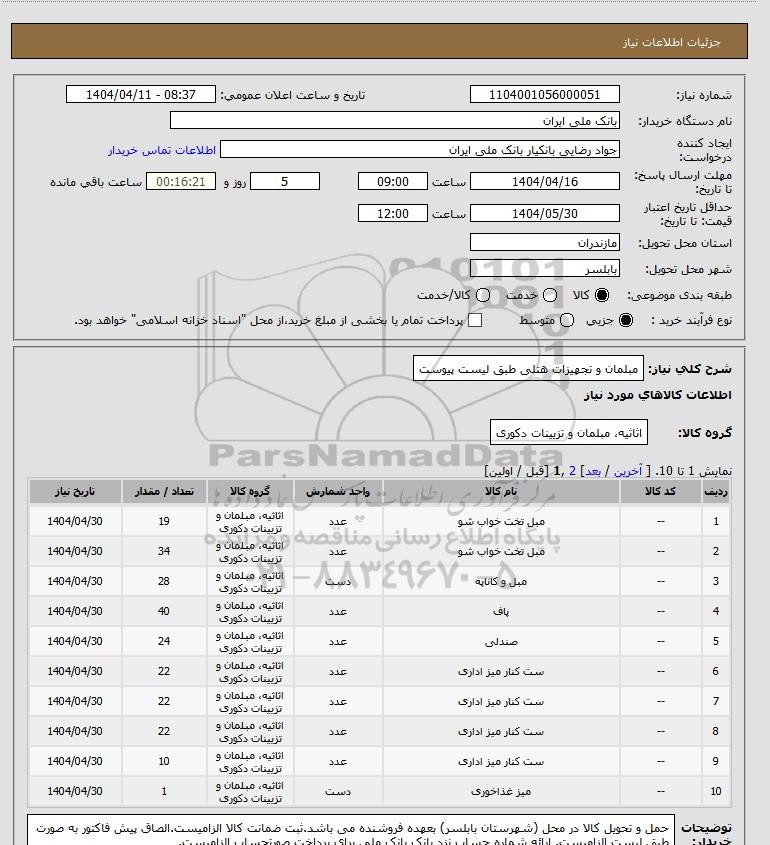Click quantity 1 in the میز غذاخوری row
Image resolution: width=770 pixels, height=845 pixels.
coord(164,791)
